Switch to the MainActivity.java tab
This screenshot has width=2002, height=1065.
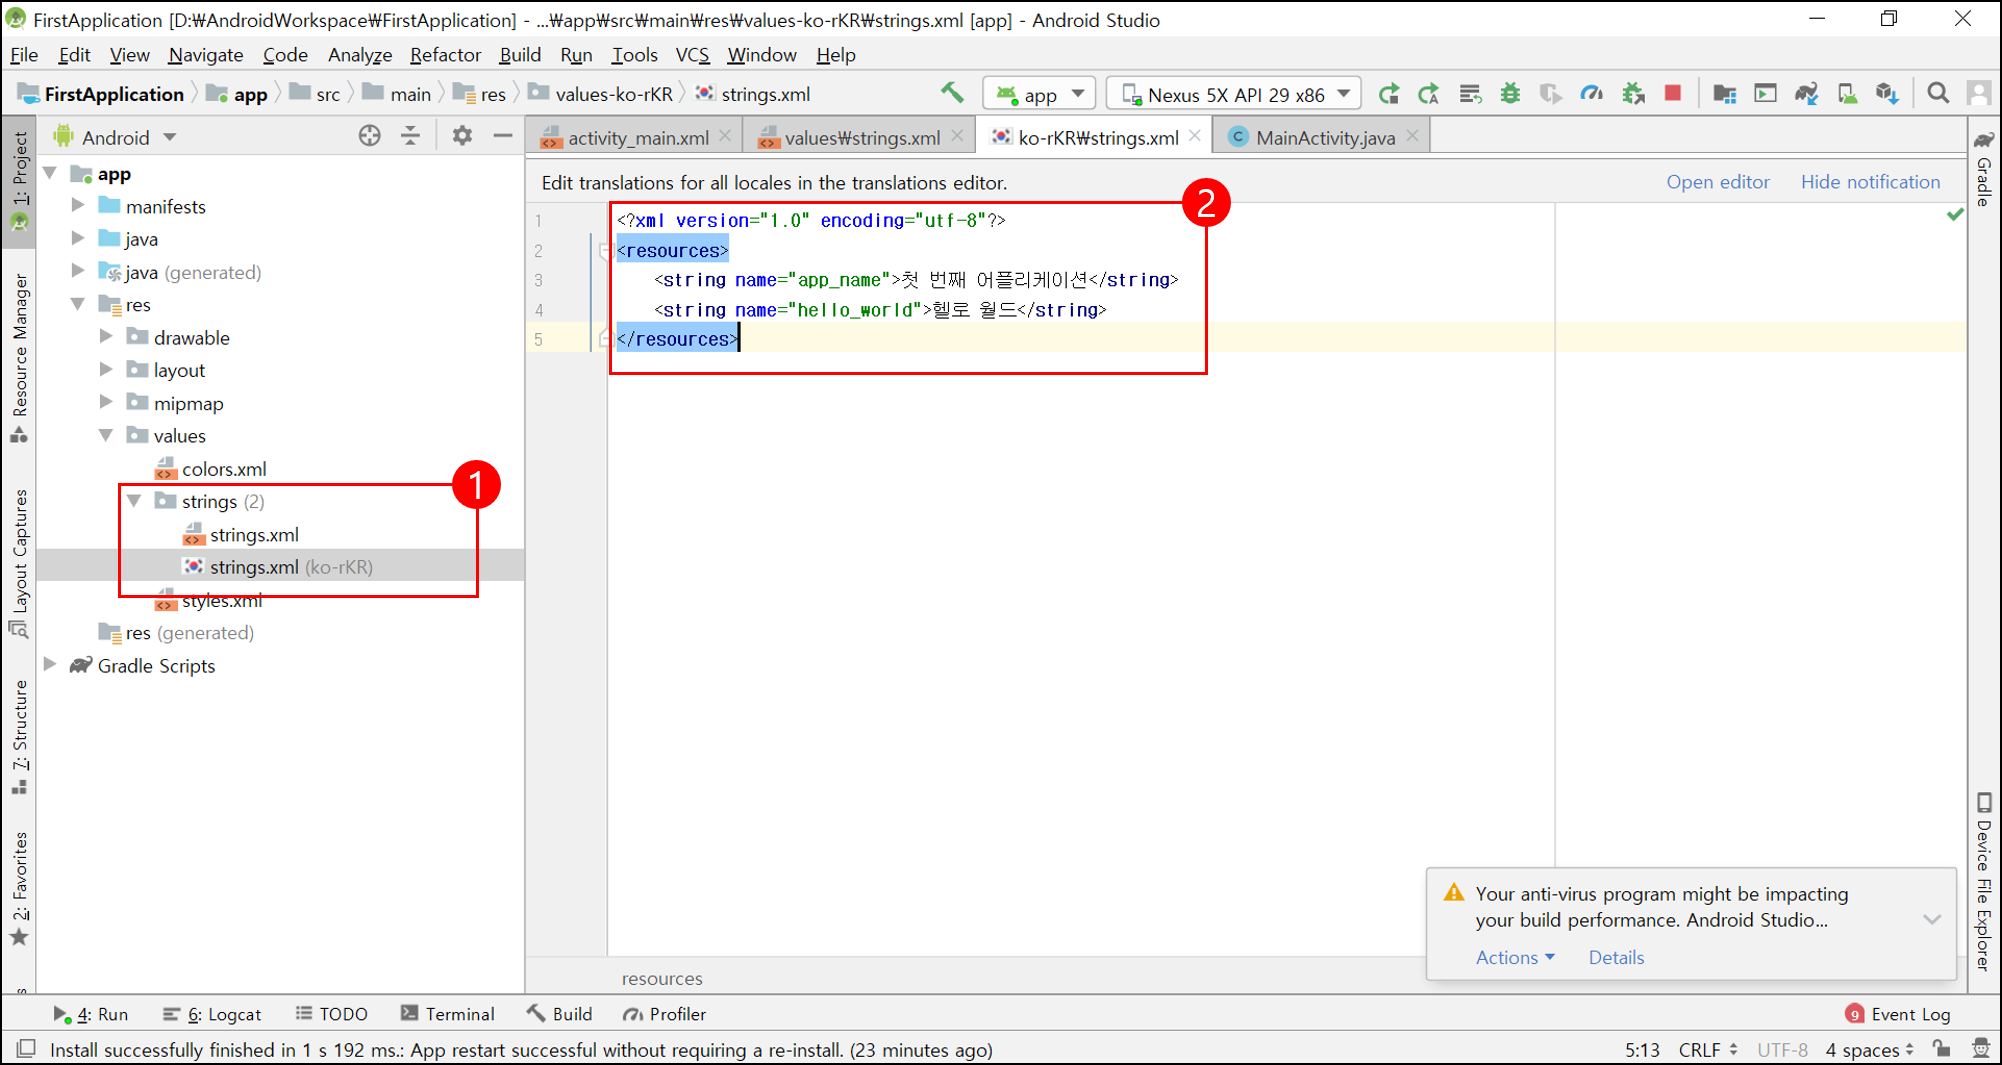1325,137
